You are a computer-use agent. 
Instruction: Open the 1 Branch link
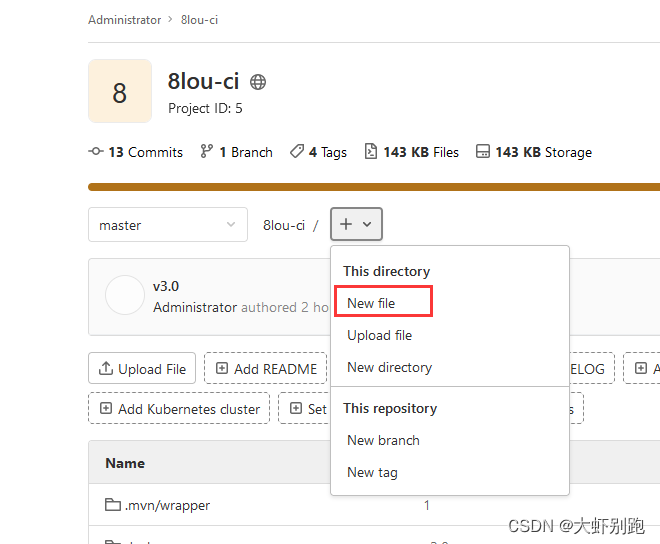[237, 152]
